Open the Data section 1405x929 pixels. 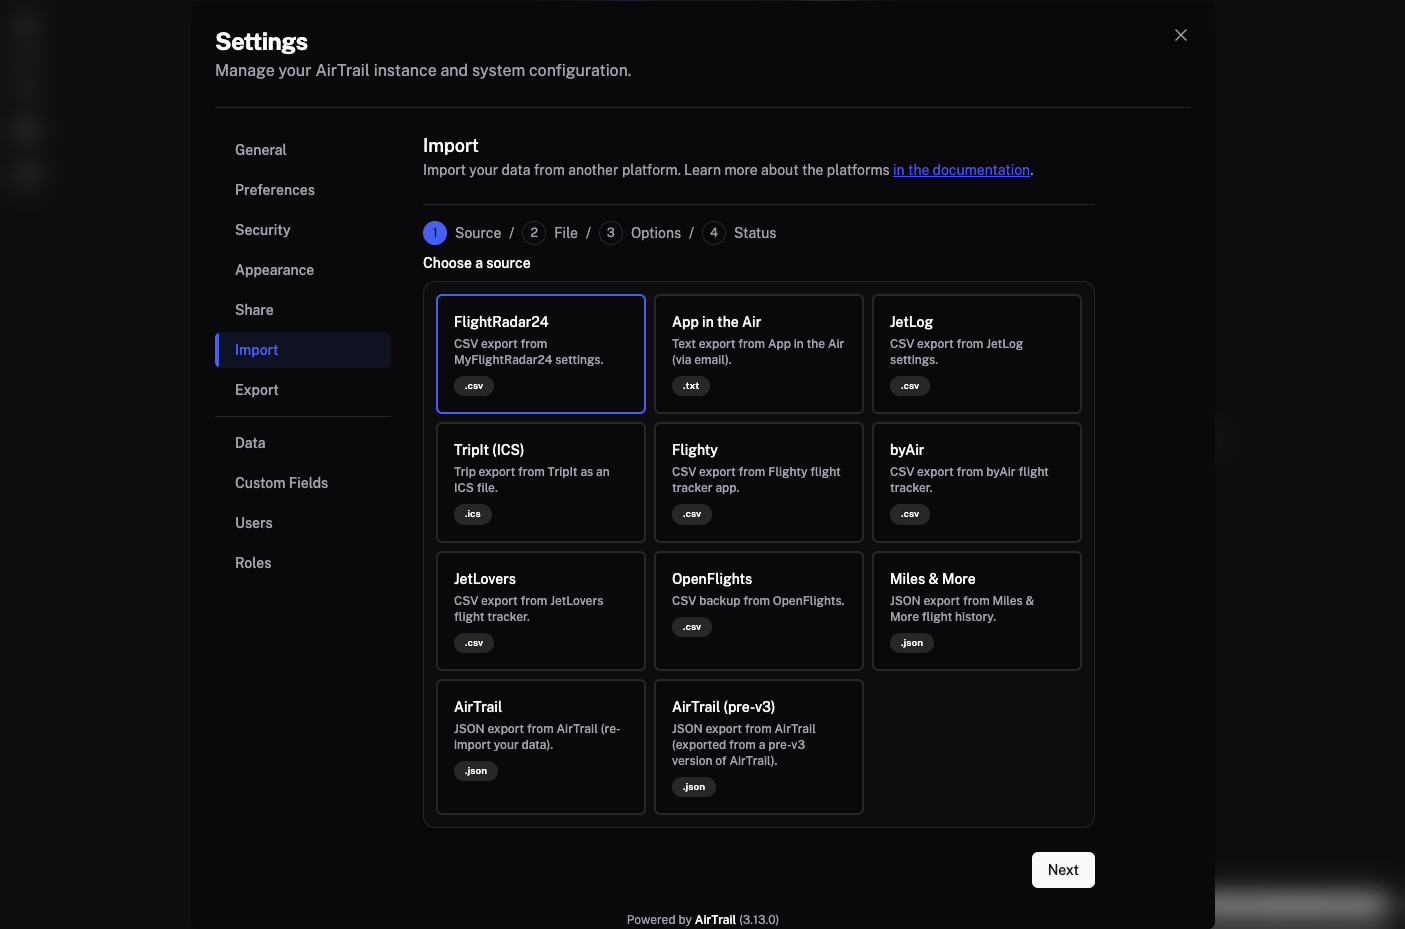[x=303, y=443]
